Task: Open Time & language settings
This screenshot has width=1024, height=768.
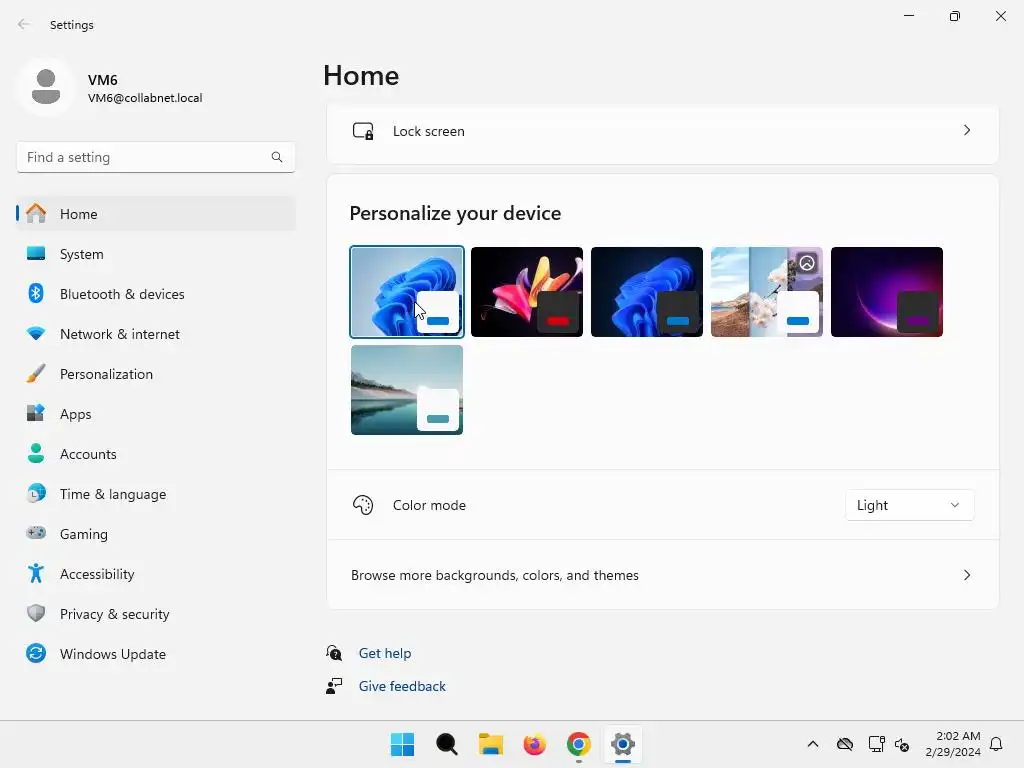Action: [x=156, y=494]
